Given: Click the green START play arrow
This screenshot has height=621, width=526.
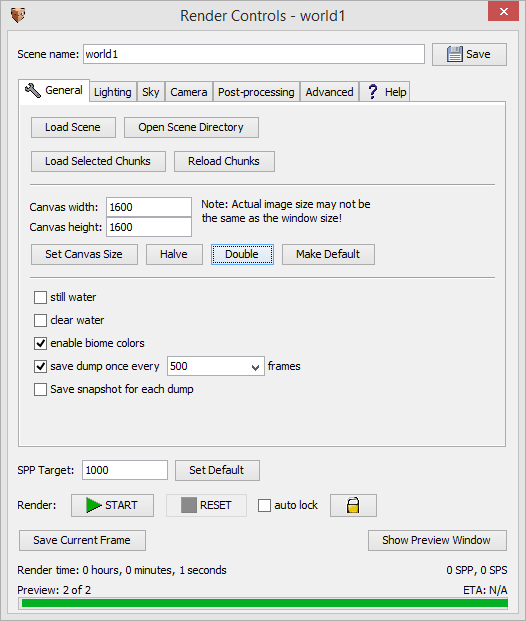Looking at the screenshot, I should pos(93,505).
